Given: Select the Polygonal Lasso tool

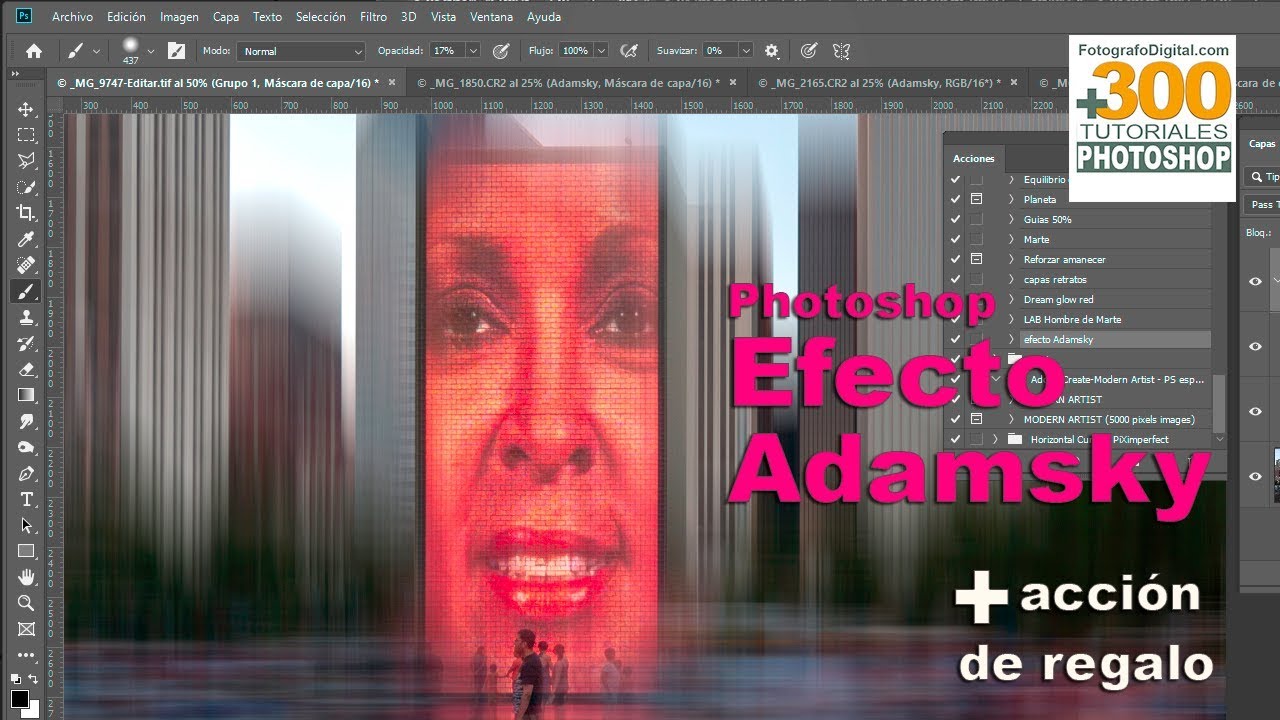Looking at the screenshot, I should [x=26, y=161].
